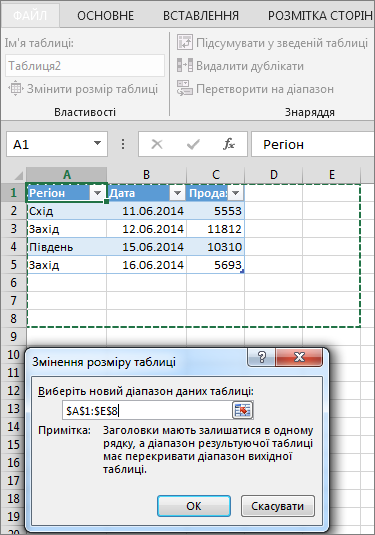Click cell with value 11812

click(x=215, y=229)
